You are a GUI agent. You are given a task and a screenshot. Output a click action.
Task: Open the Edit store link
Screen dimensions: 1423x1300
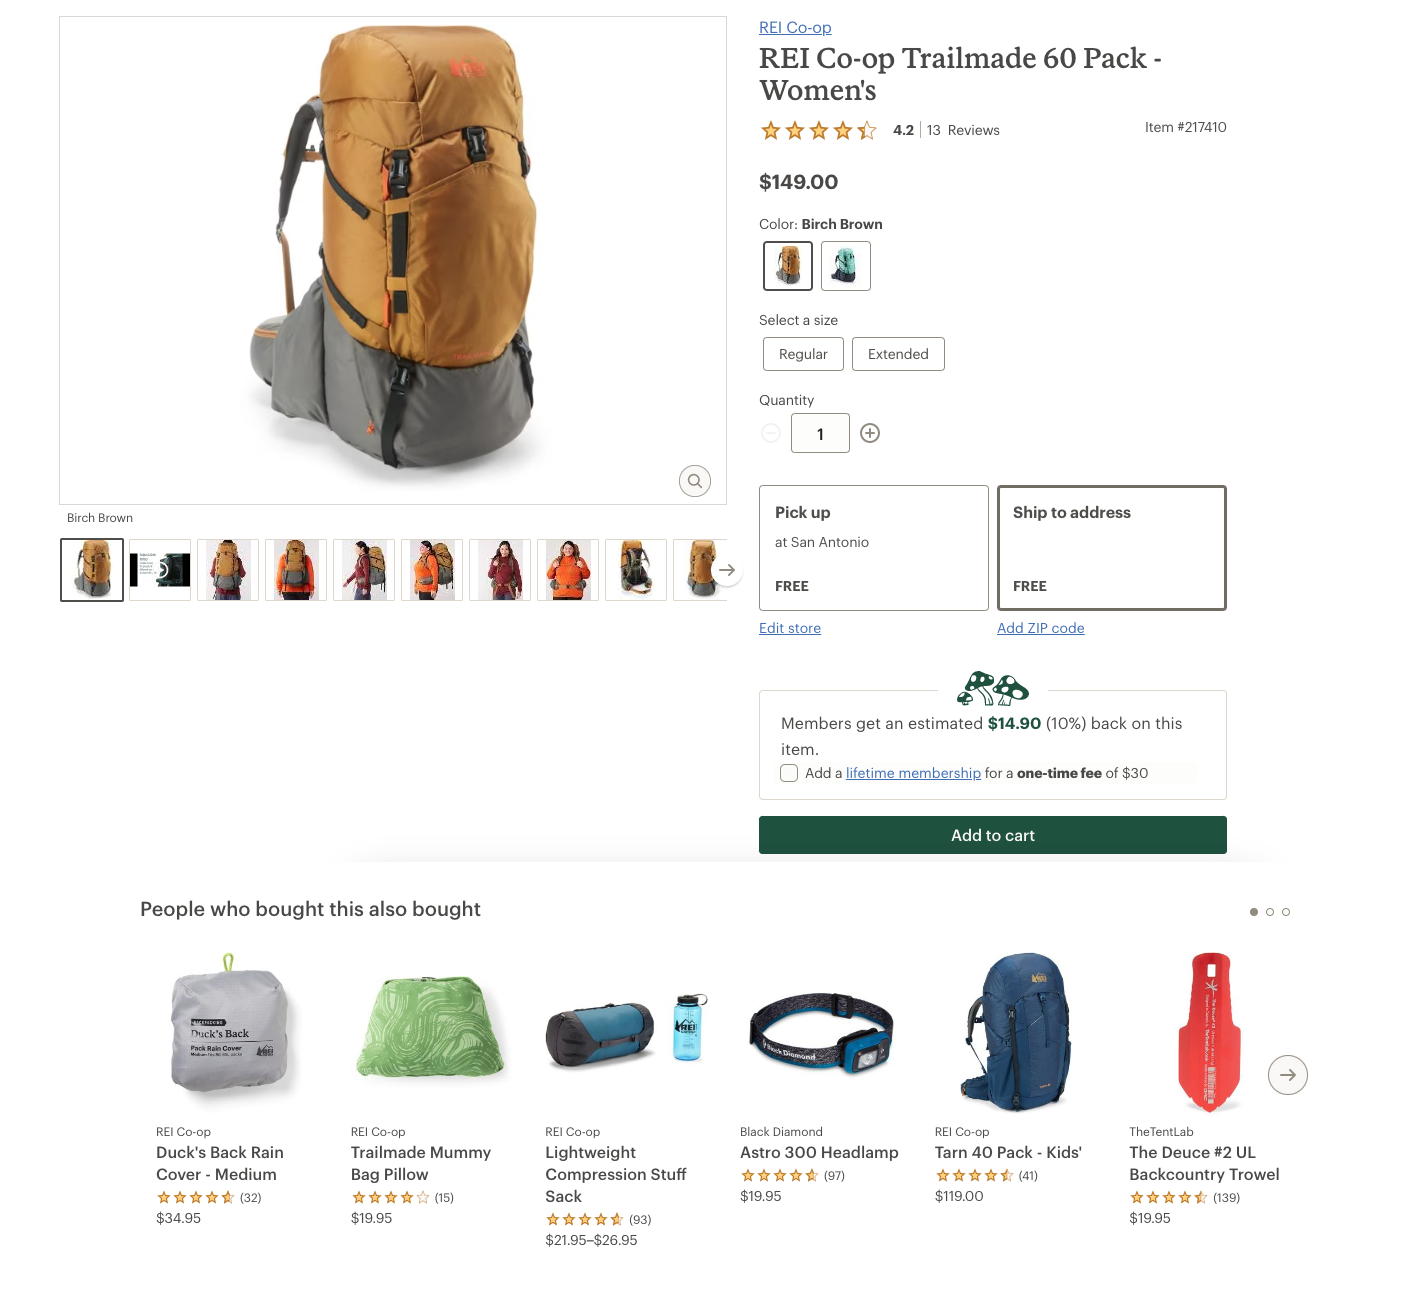[x=790, y=628]
